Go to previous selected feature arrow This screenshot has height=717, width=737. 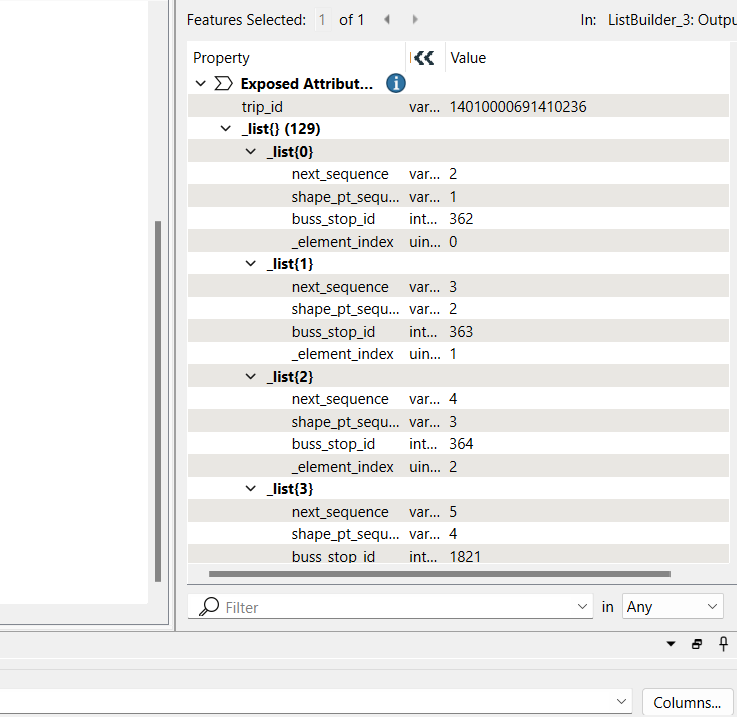tap(387, 19)
